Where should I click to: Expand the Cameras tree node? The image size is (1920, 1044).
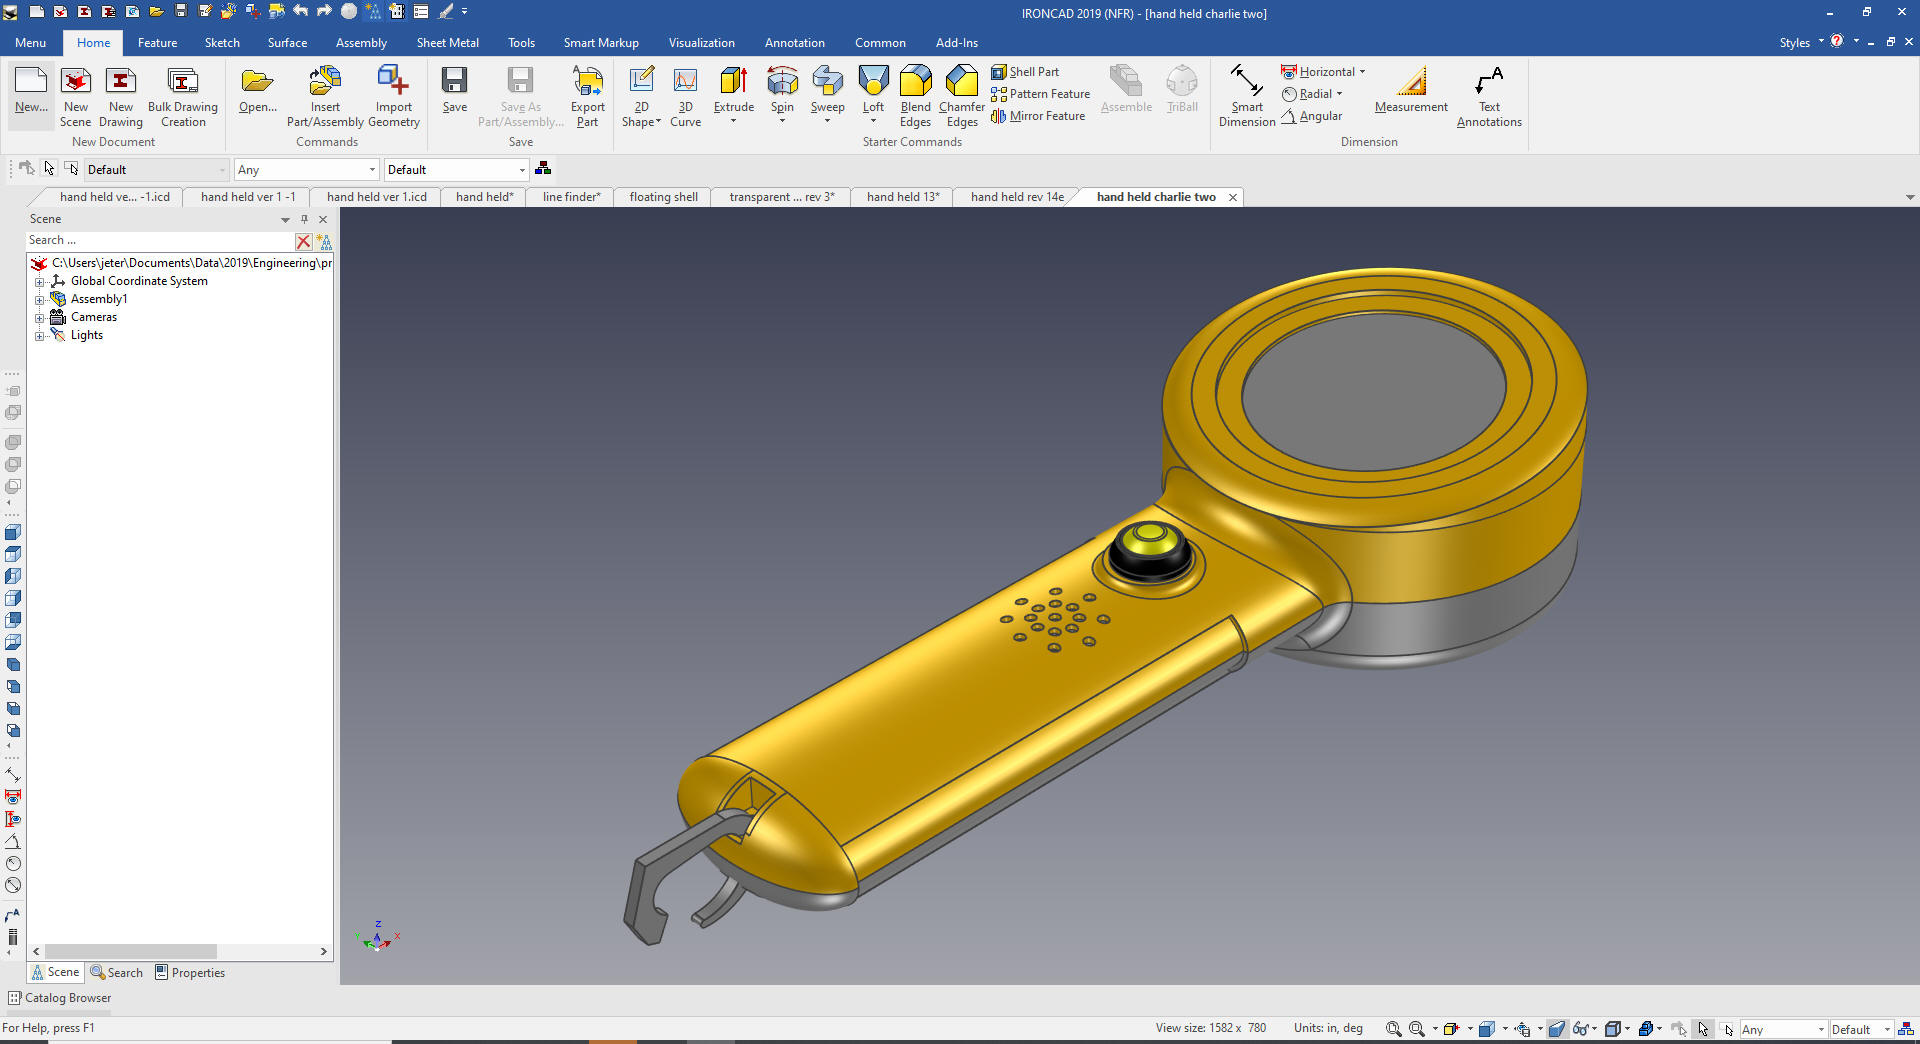(x=39, y=318)
